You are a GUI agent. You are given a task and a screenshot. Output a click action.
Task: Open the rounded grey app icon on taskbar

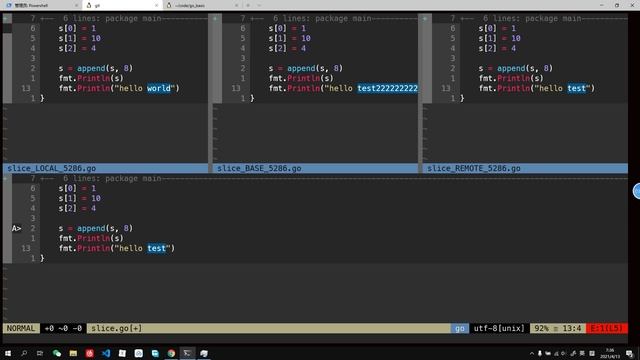click(138, 353)
